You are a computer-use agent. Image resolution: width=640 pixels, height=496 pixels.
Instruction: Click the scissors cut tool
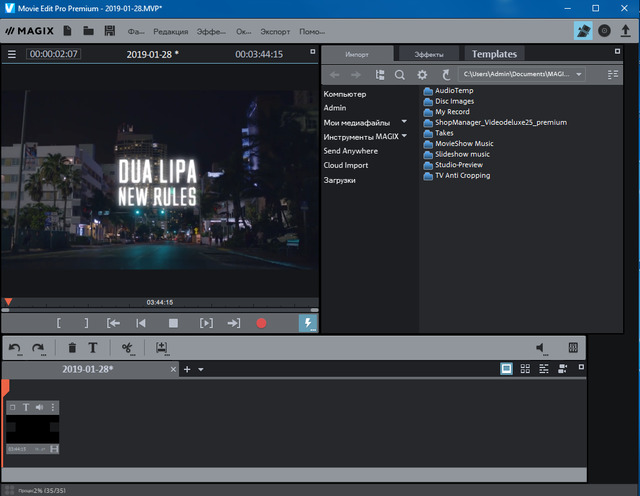127,348
